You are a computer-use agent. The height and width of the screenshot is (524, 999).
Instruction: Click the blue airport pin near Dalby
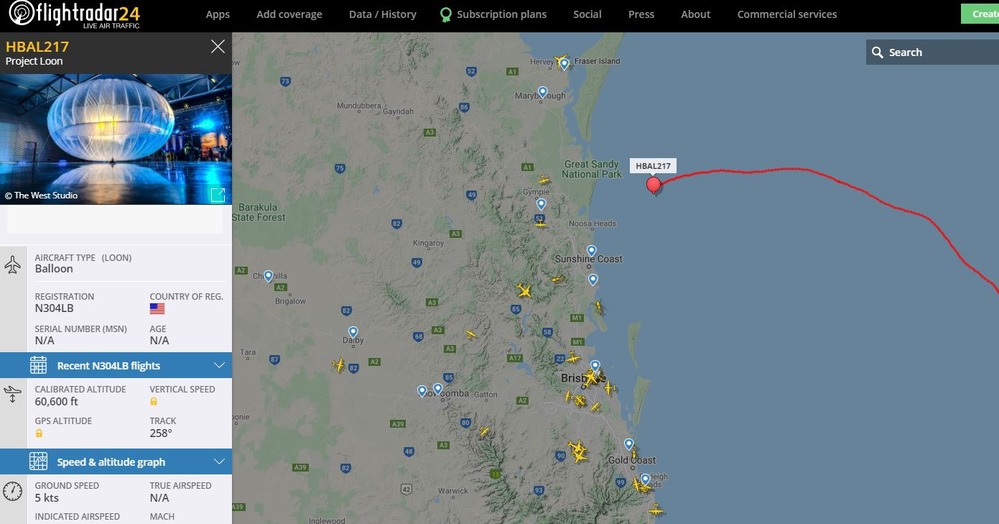click(x=353, y=332)
